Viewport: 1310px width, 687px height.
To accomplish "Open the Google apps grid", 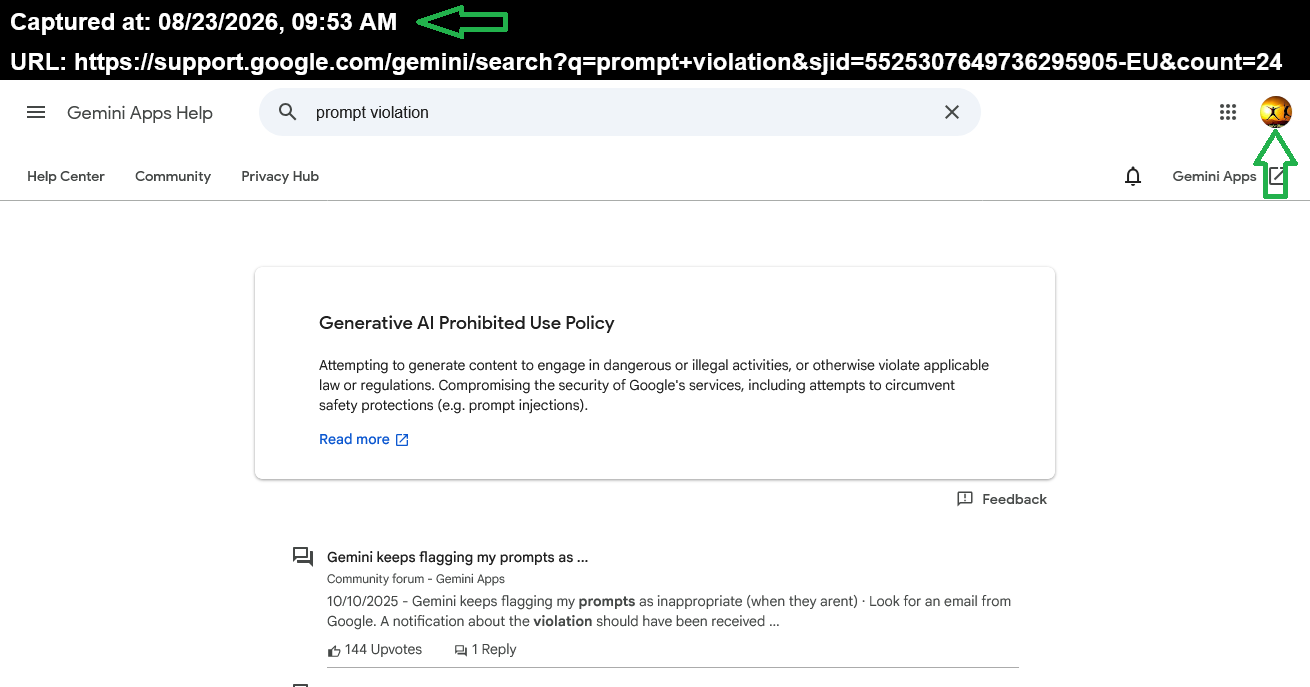I will point(1228,112).
